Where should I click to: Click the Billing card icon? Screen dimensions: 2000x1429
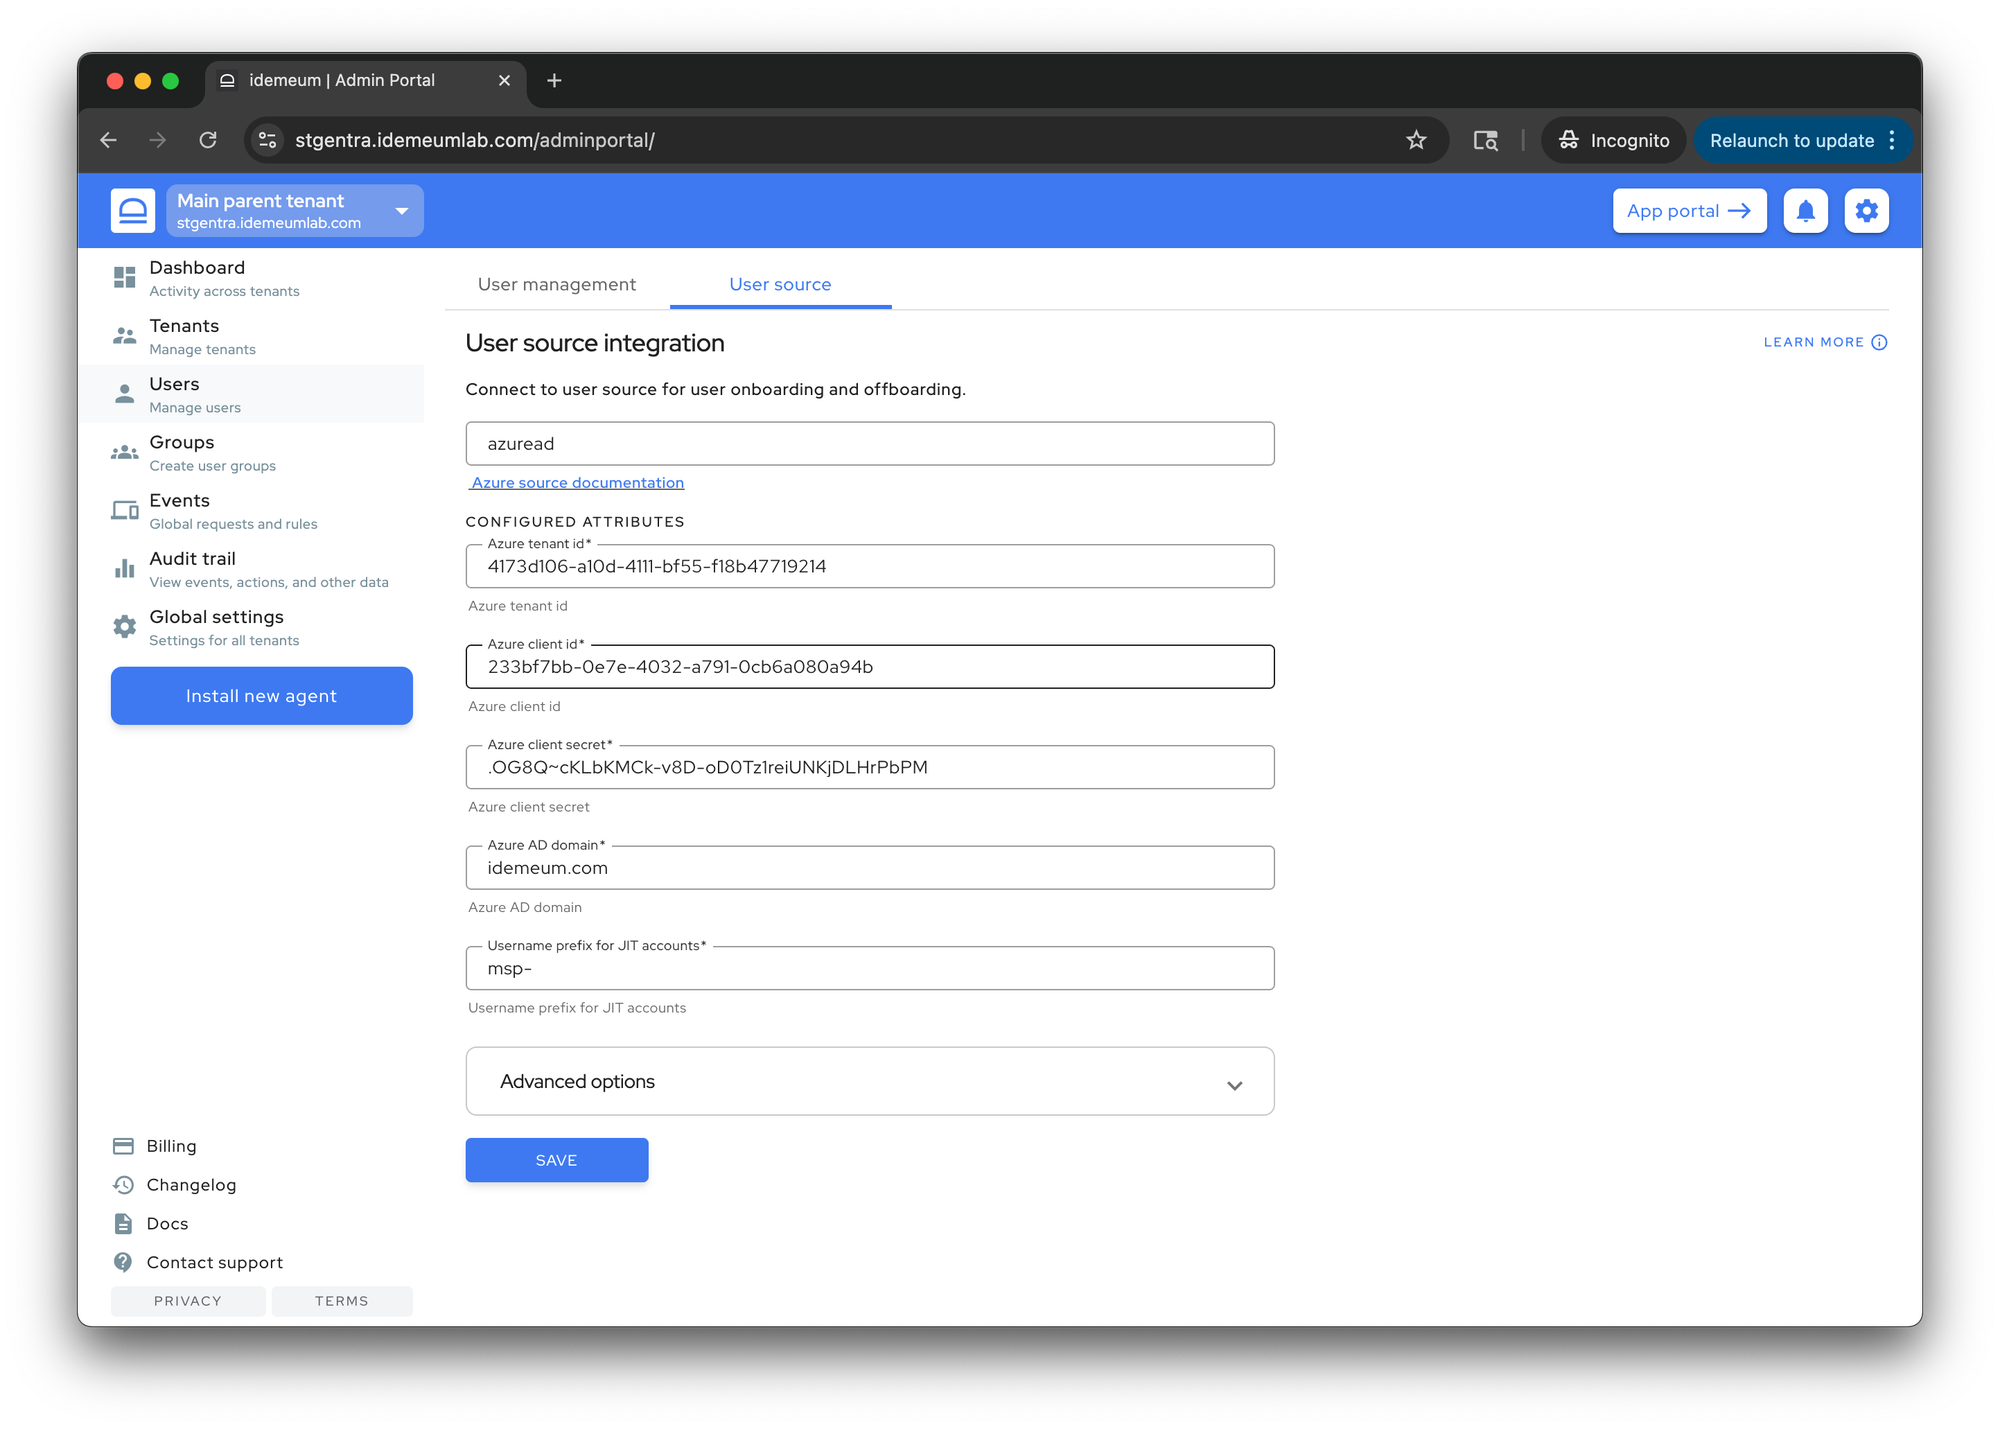(x=123, y=1146)
